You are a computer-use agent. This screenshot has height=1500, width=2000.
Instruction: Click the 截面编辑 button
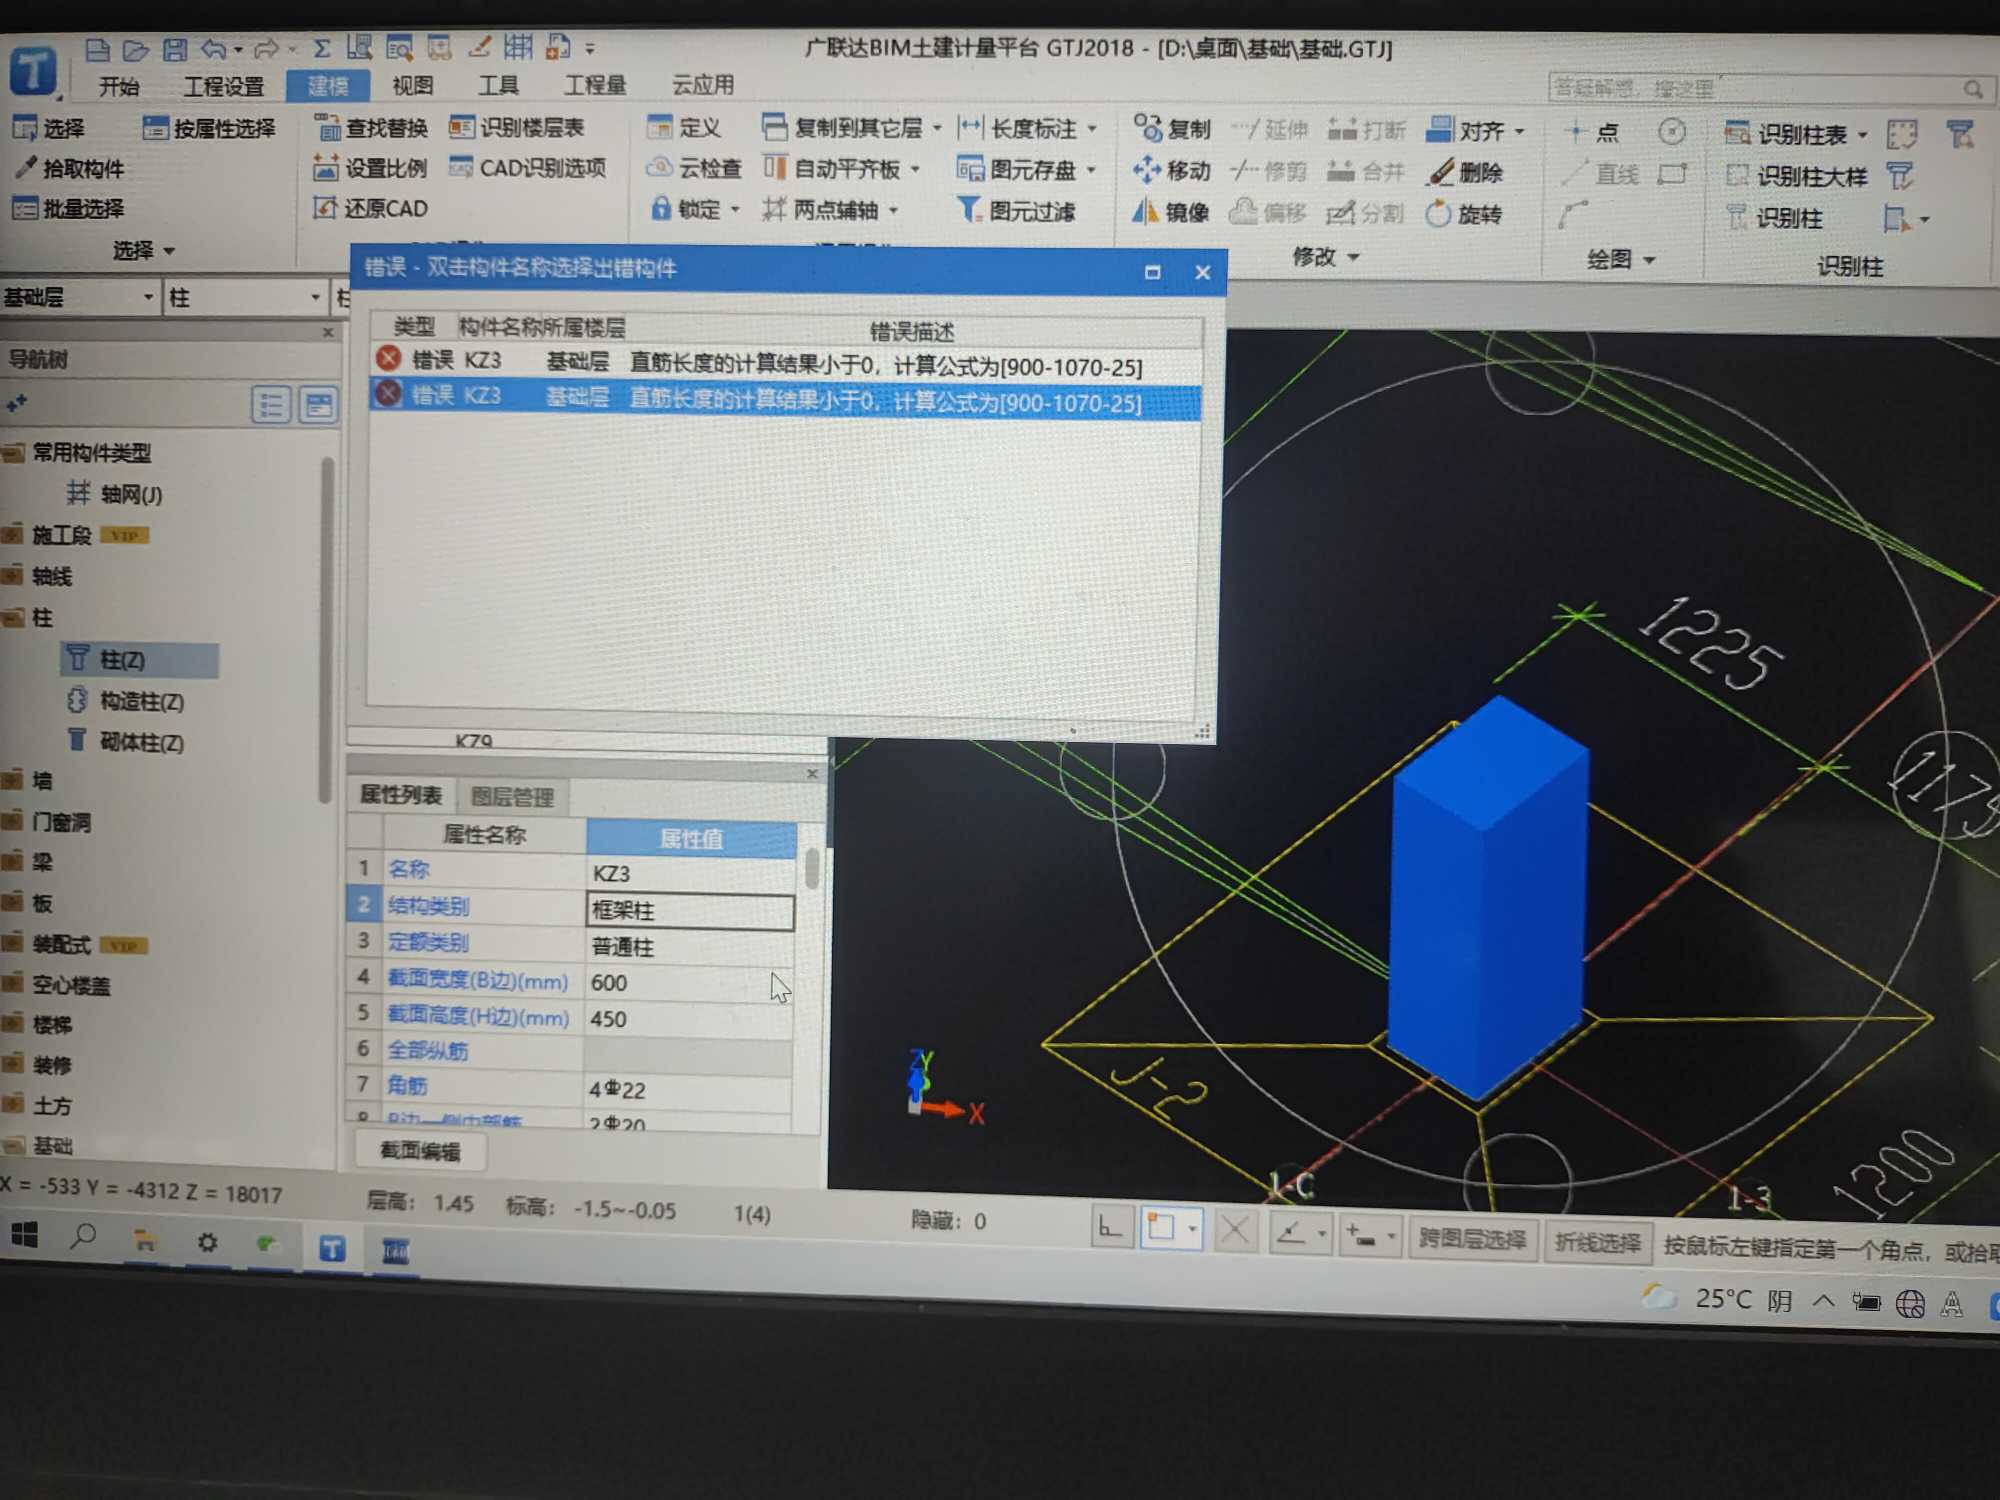(x=421, y=1151)
